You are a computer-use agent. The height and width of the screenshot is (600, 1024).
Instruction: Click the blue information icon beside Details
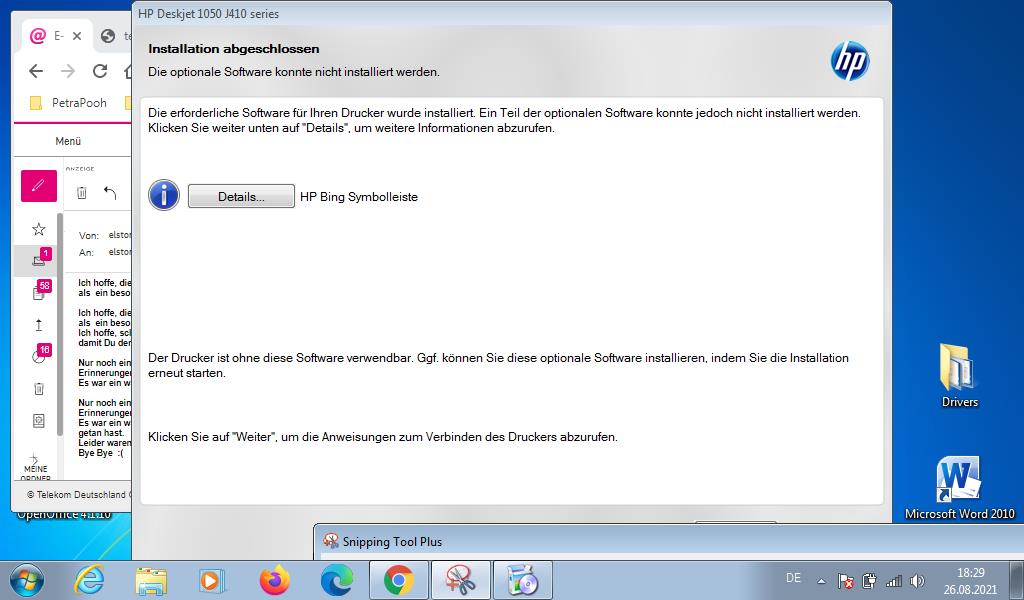[164, 195]
